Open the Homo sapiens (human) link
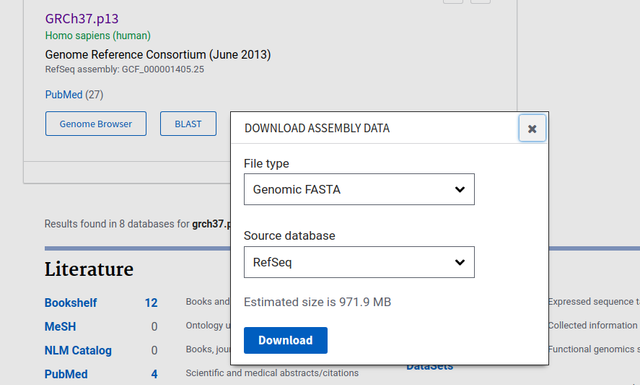 98,36
